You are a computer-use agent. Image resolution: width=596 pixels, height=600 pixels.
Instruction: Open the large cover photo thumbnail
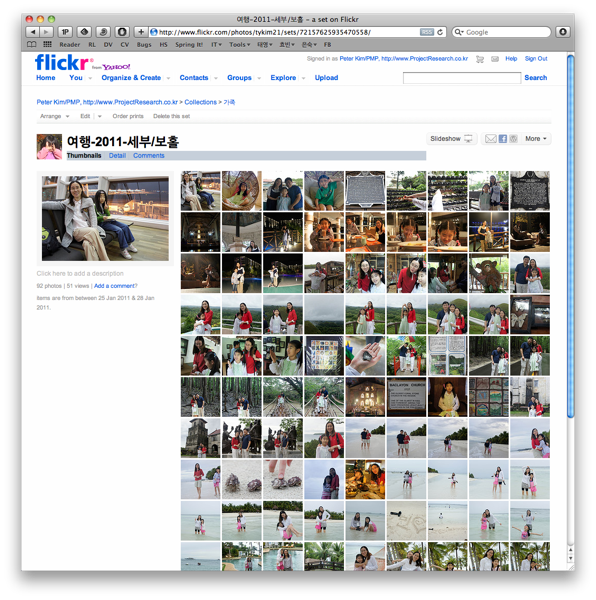[105, 218]
